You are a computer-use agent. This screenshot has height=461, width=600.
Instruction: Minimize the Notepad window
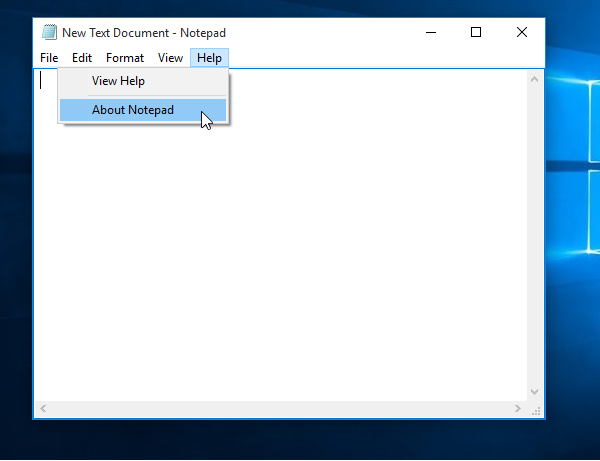tap(431, 33)
